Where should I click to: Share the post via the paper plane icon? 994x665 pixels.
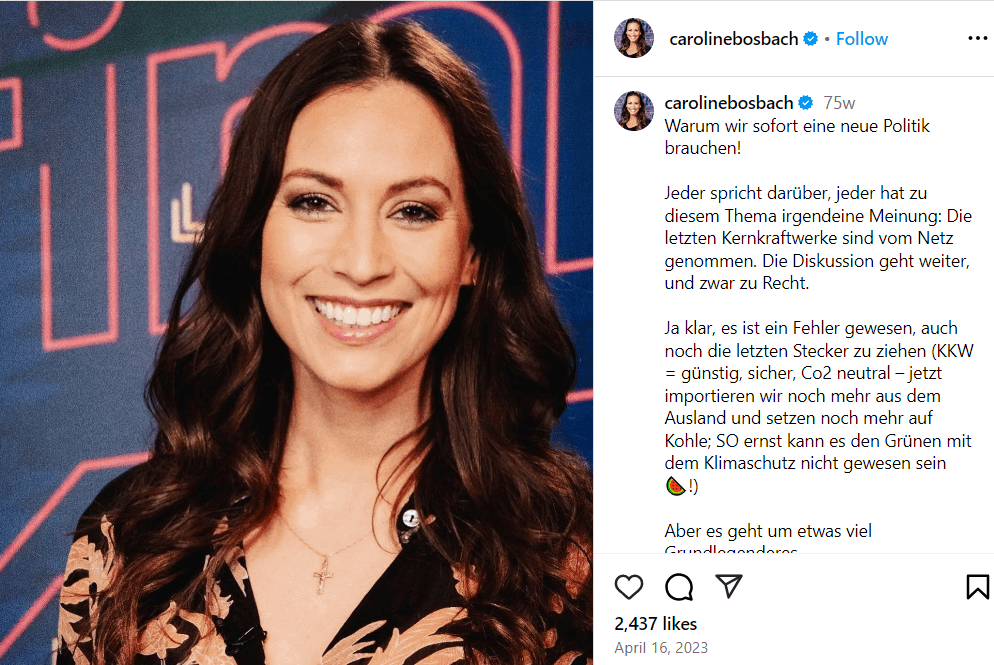729,586
